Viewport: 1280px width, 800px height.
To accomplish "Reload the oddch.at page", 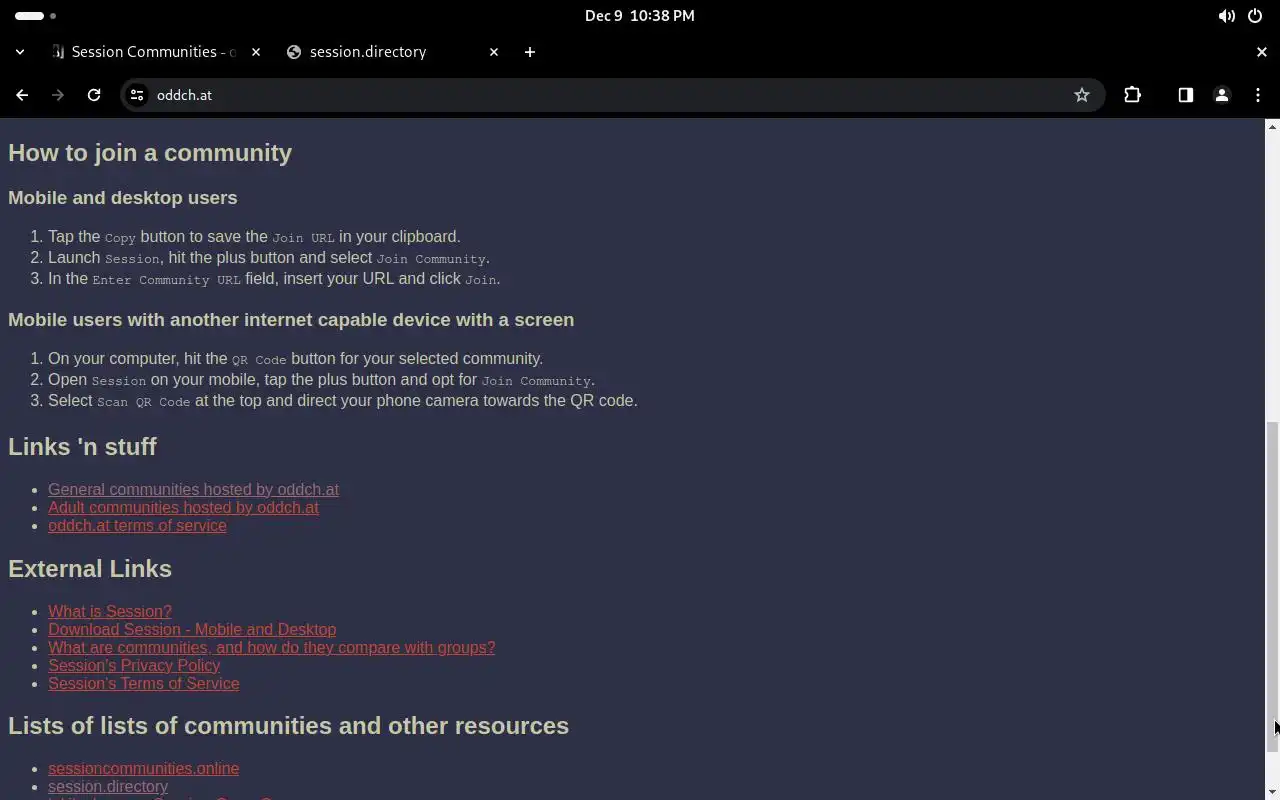I will [94, 95].
